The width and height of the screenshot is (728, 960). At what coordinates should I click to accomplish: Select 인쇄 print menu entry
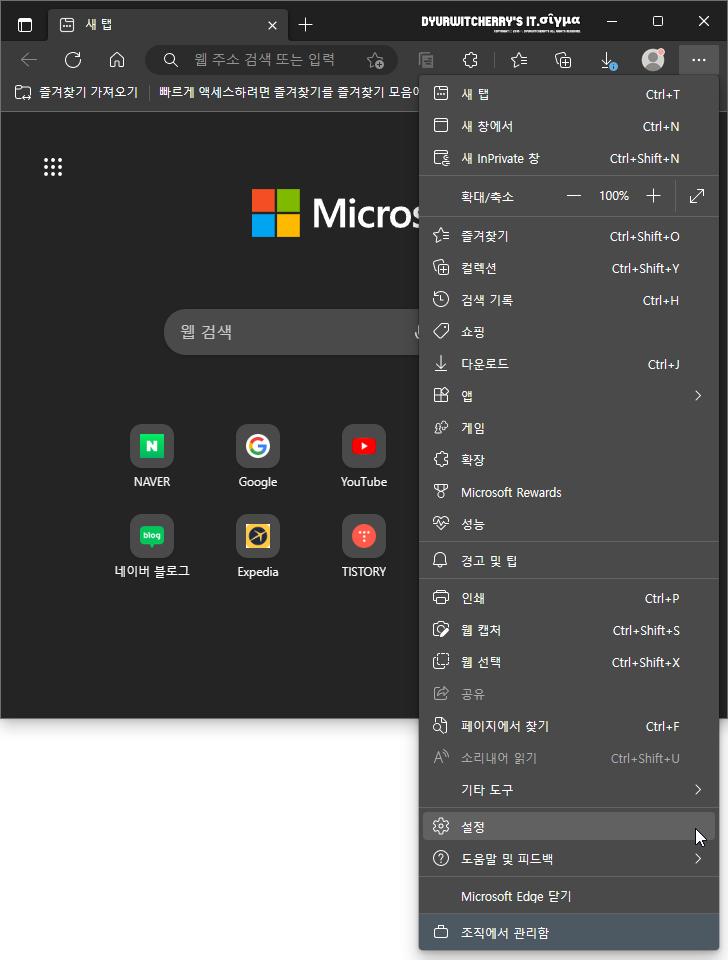pyautogui.click(x=569, y=598)
